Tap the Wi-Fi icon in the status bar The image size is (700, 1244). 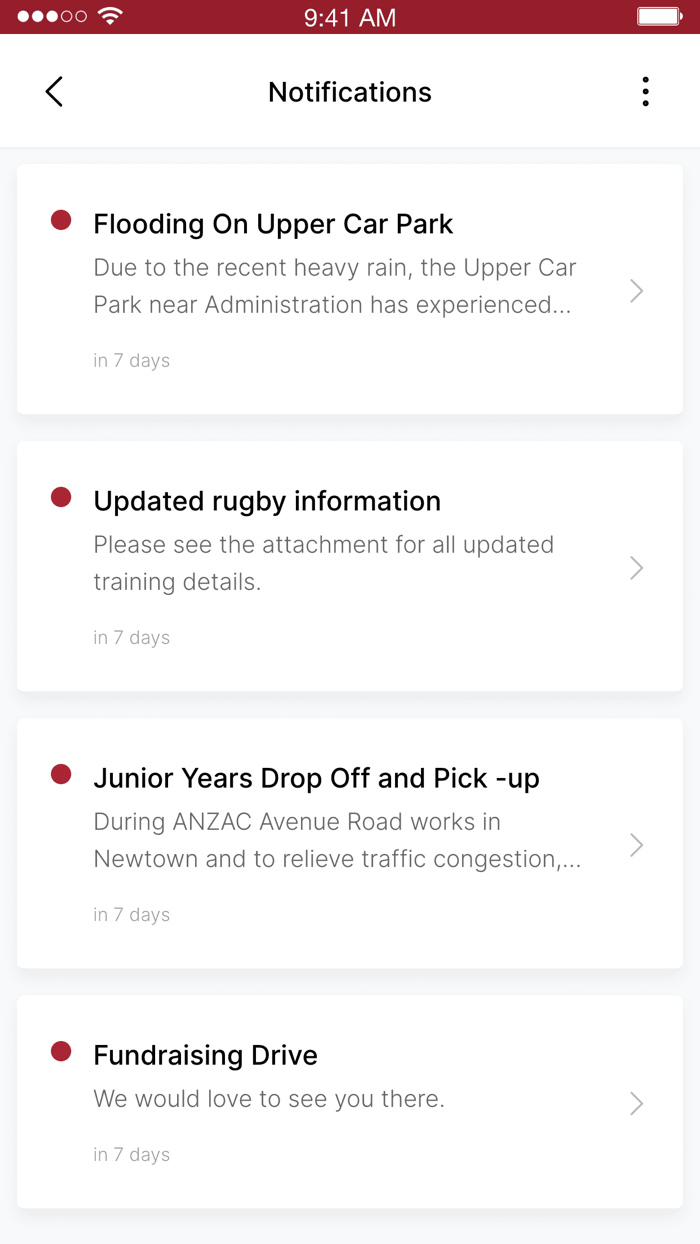pyautogui.click(x=109, y=16)
